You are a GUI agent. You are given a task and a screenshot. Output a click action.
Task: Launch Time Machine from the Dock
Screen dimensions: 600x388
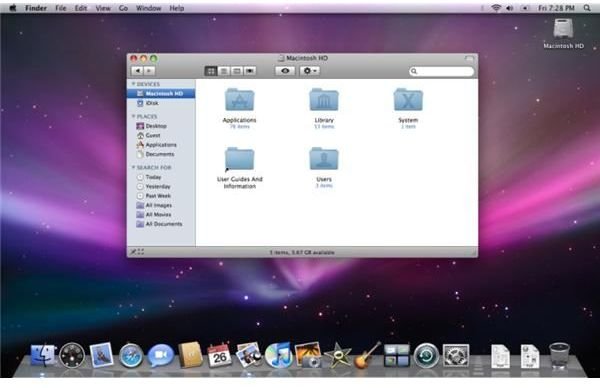tap(426, 355)
